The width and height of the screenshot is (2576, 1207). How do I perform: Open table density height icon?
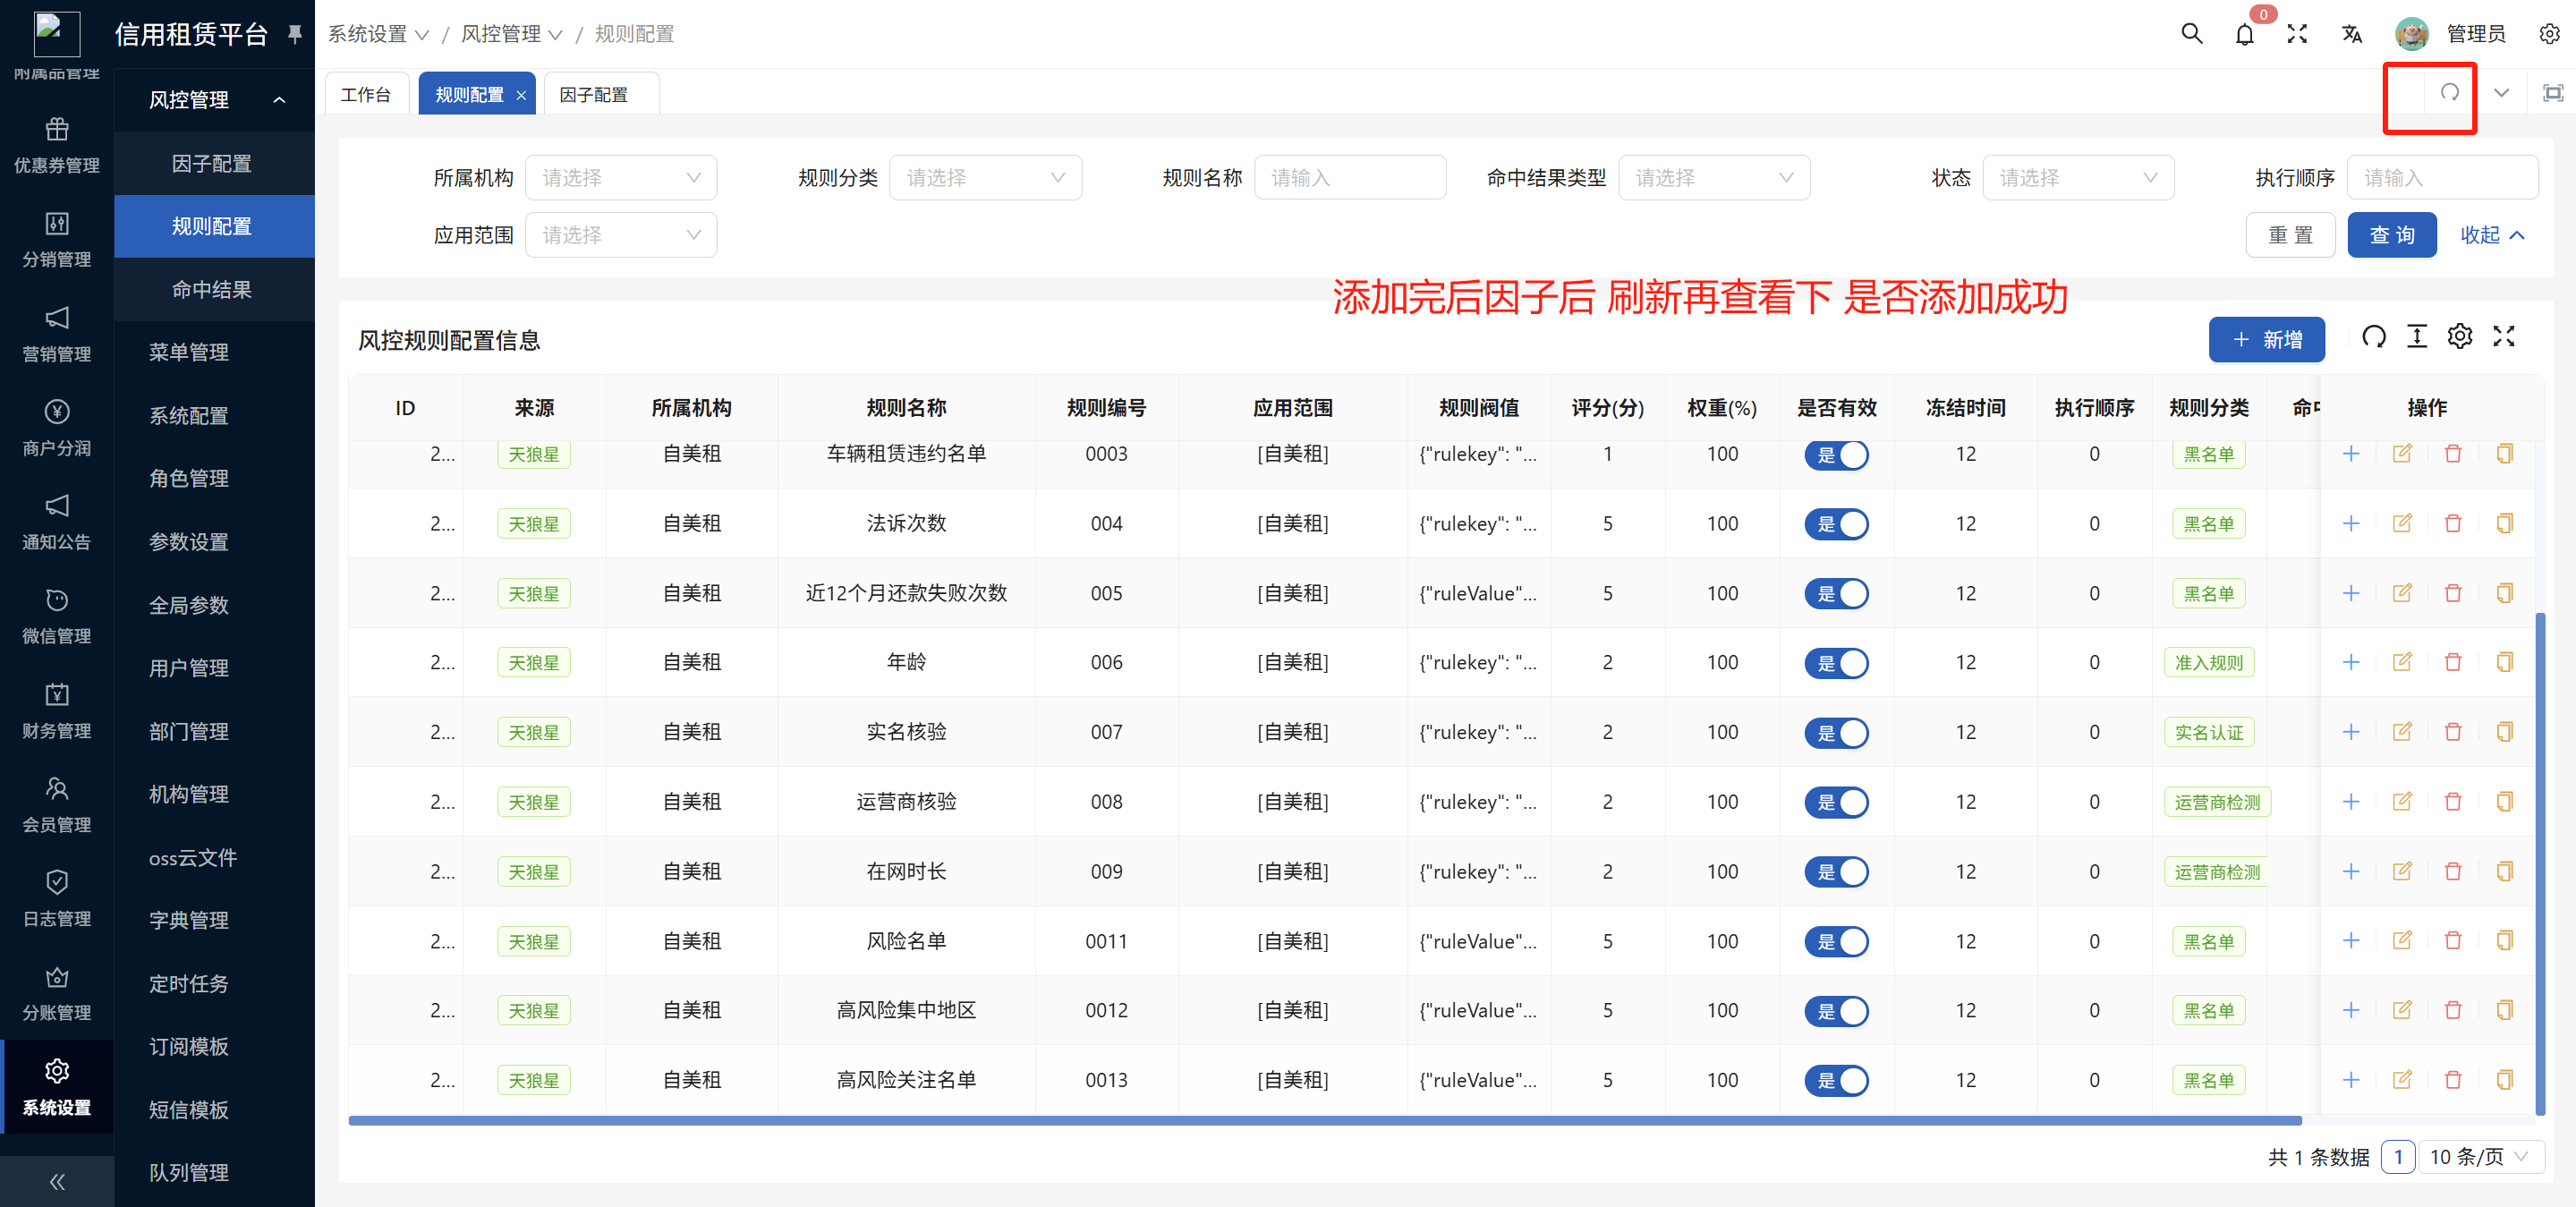pos(2417,337)
